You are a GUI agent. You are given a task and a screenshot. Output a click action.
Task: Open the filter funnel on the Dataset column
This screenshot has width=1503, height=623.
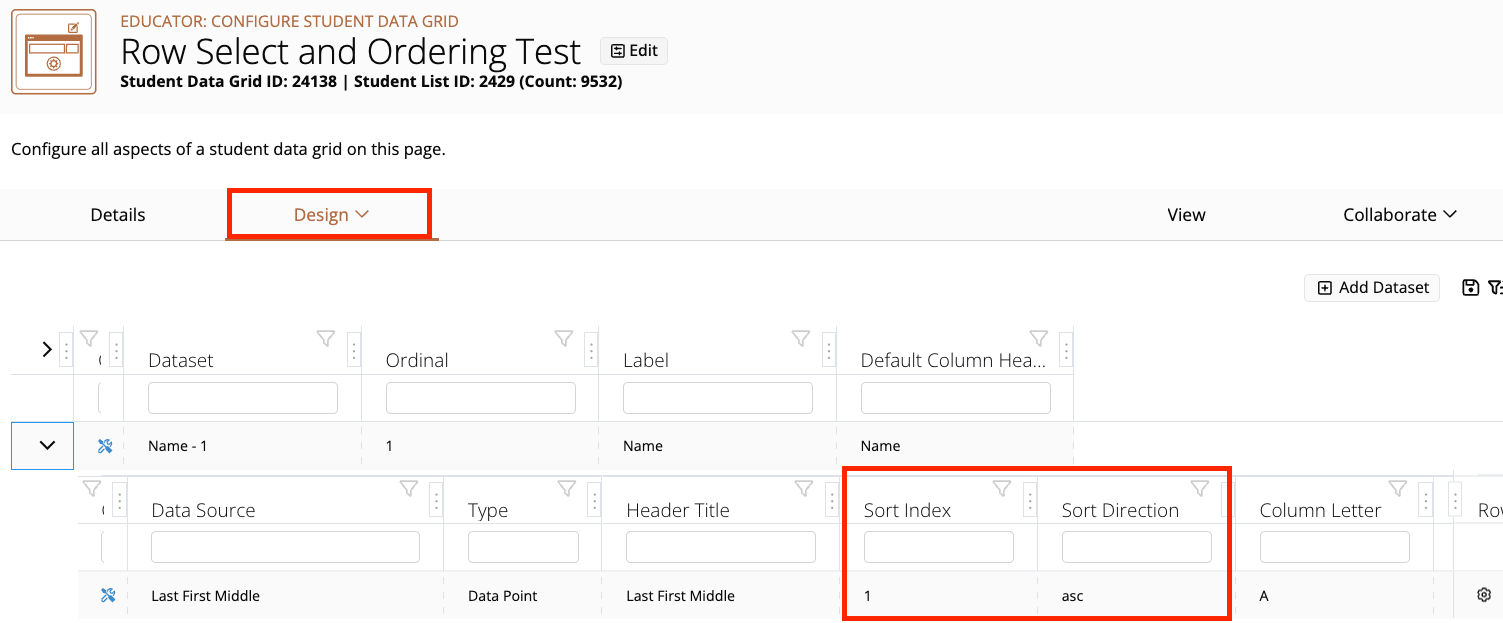tap(326, 338)
